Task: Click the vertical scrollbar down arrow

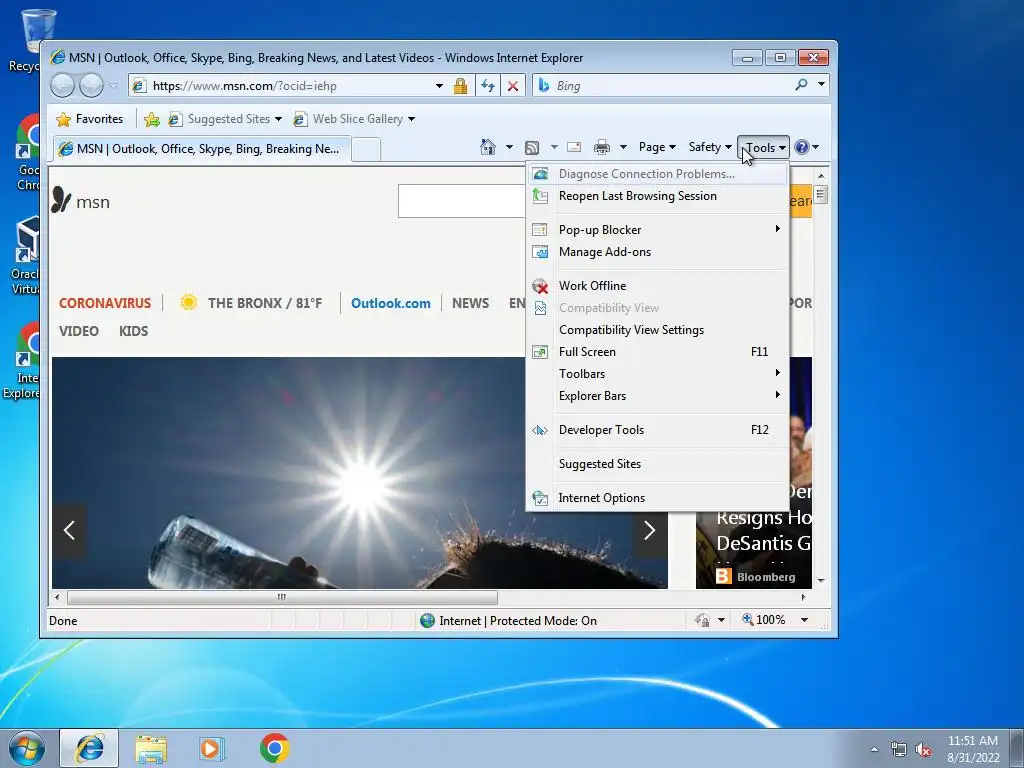Action: coord(821,580)
